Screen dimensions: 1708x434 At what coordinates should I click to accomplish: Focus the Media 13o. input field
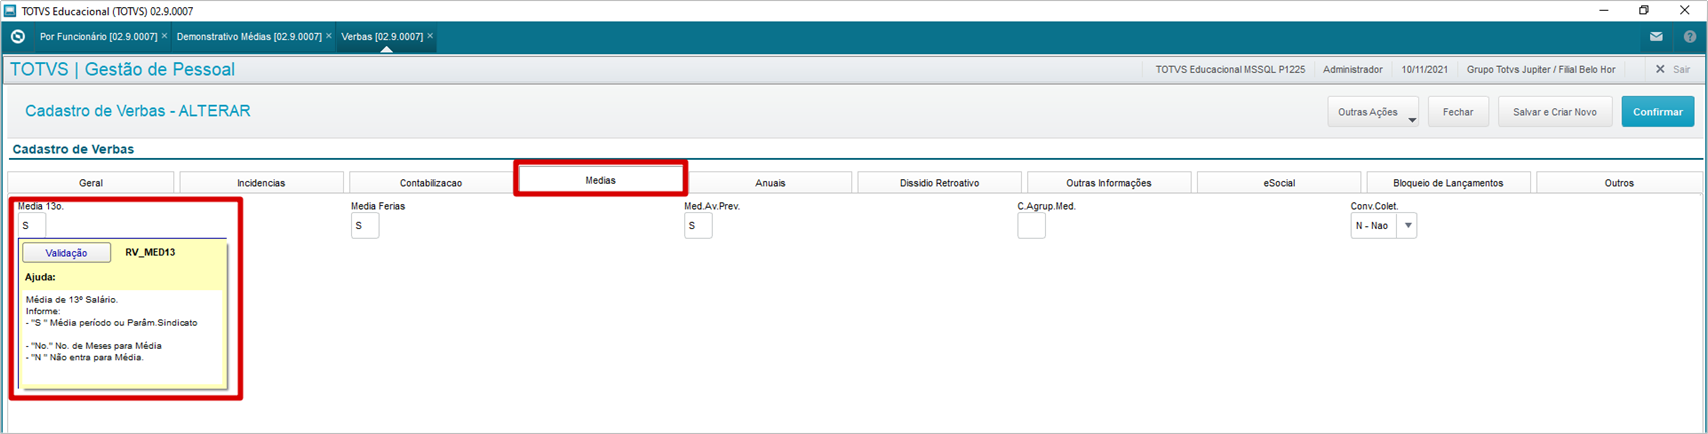32,226
